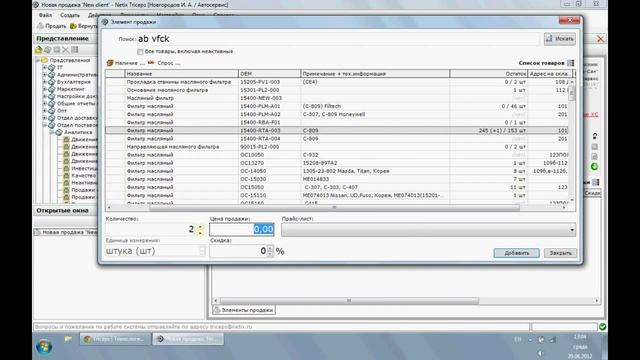Select the row with OEM OC15050
The image size is (640, 360).
pos(337,187)
